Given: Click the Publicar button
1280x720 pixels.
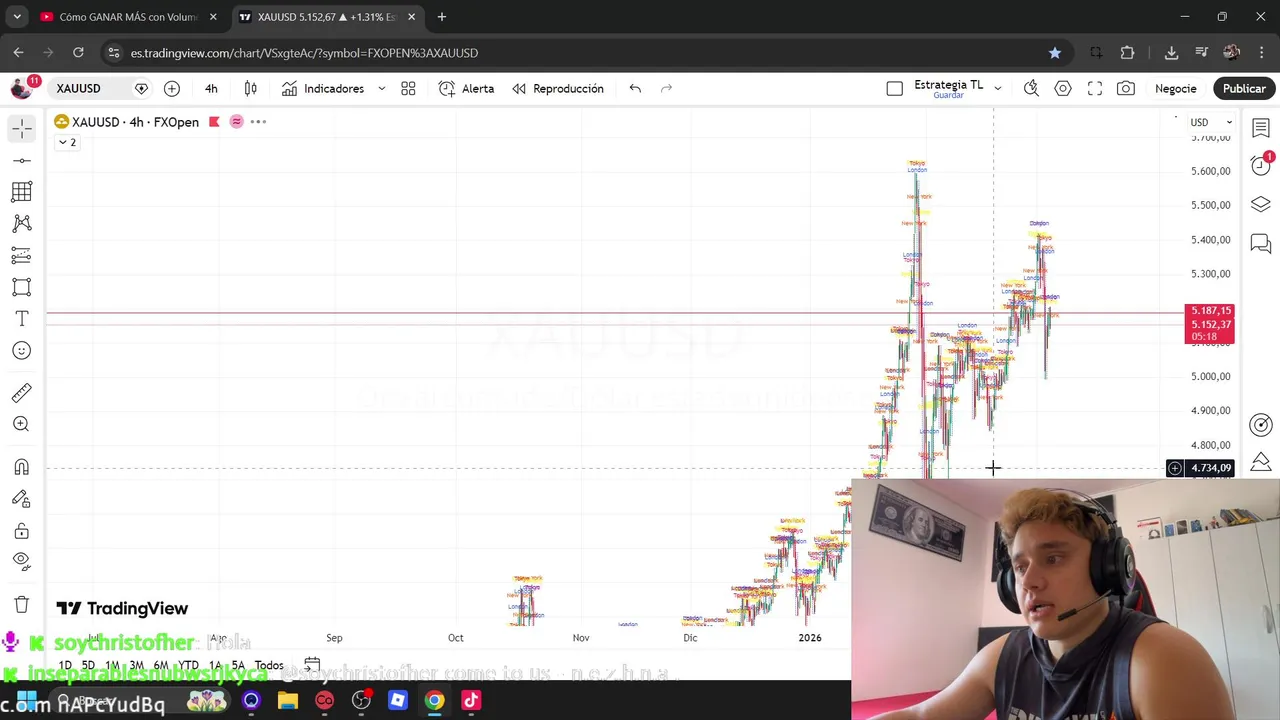Looking at the screenshot, I should [1244, 88].
